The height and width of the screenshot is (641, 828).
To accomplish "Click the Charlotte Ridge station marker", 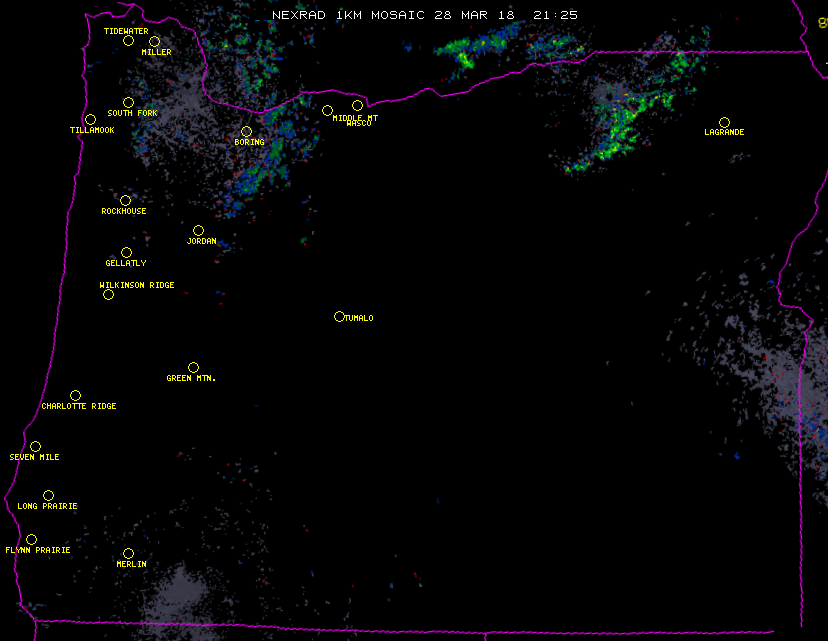I will 76,396.
